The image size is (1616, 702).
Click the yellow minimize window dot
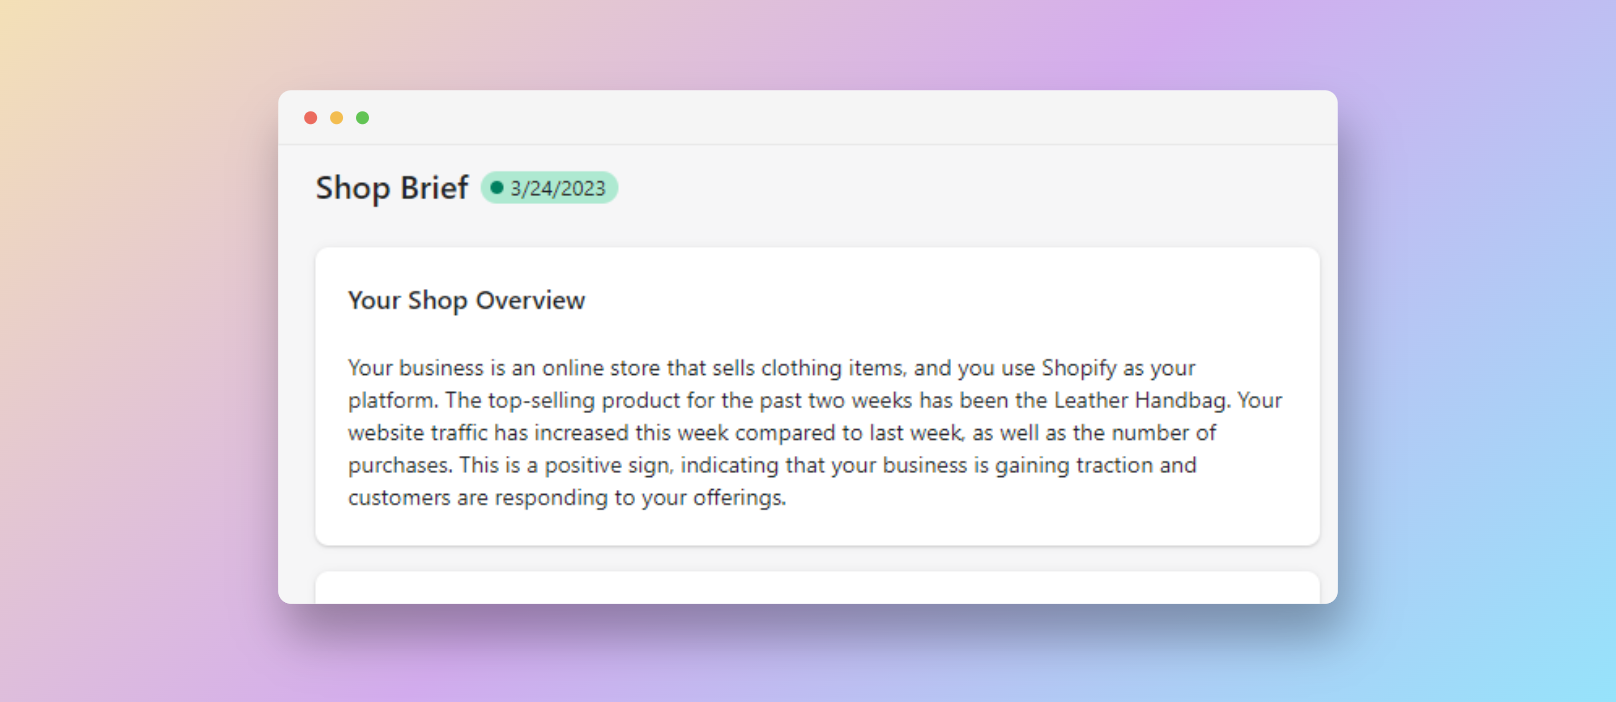[x=337, y=118]
